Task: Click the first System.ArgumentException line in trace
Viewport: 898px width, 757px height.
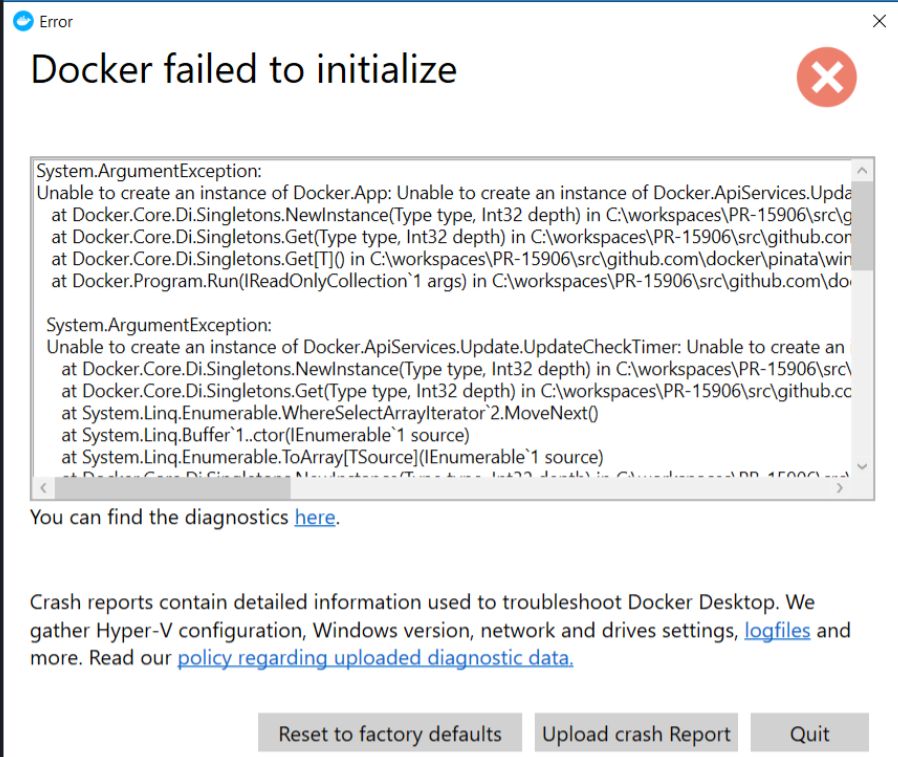Action: 149,171
